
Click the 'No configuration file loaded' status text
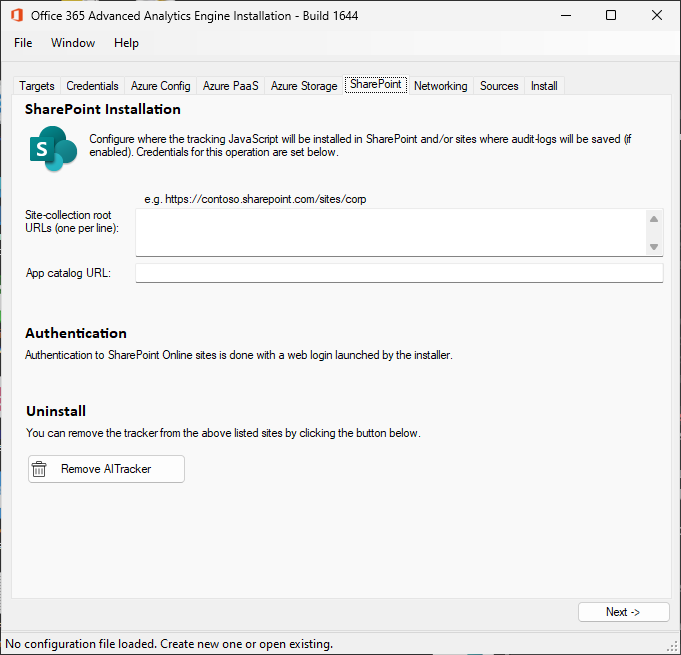click(169, 644)
